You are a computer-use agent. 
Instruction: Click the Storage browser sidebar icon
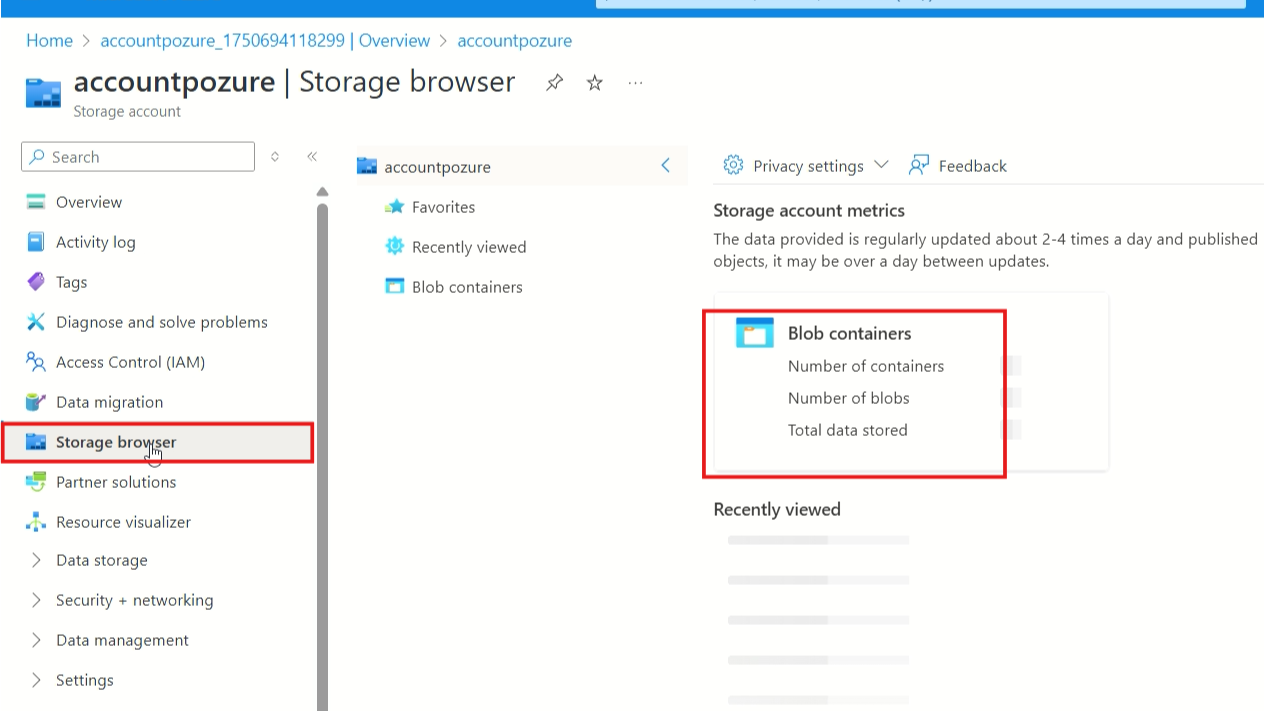pos(36,442)
